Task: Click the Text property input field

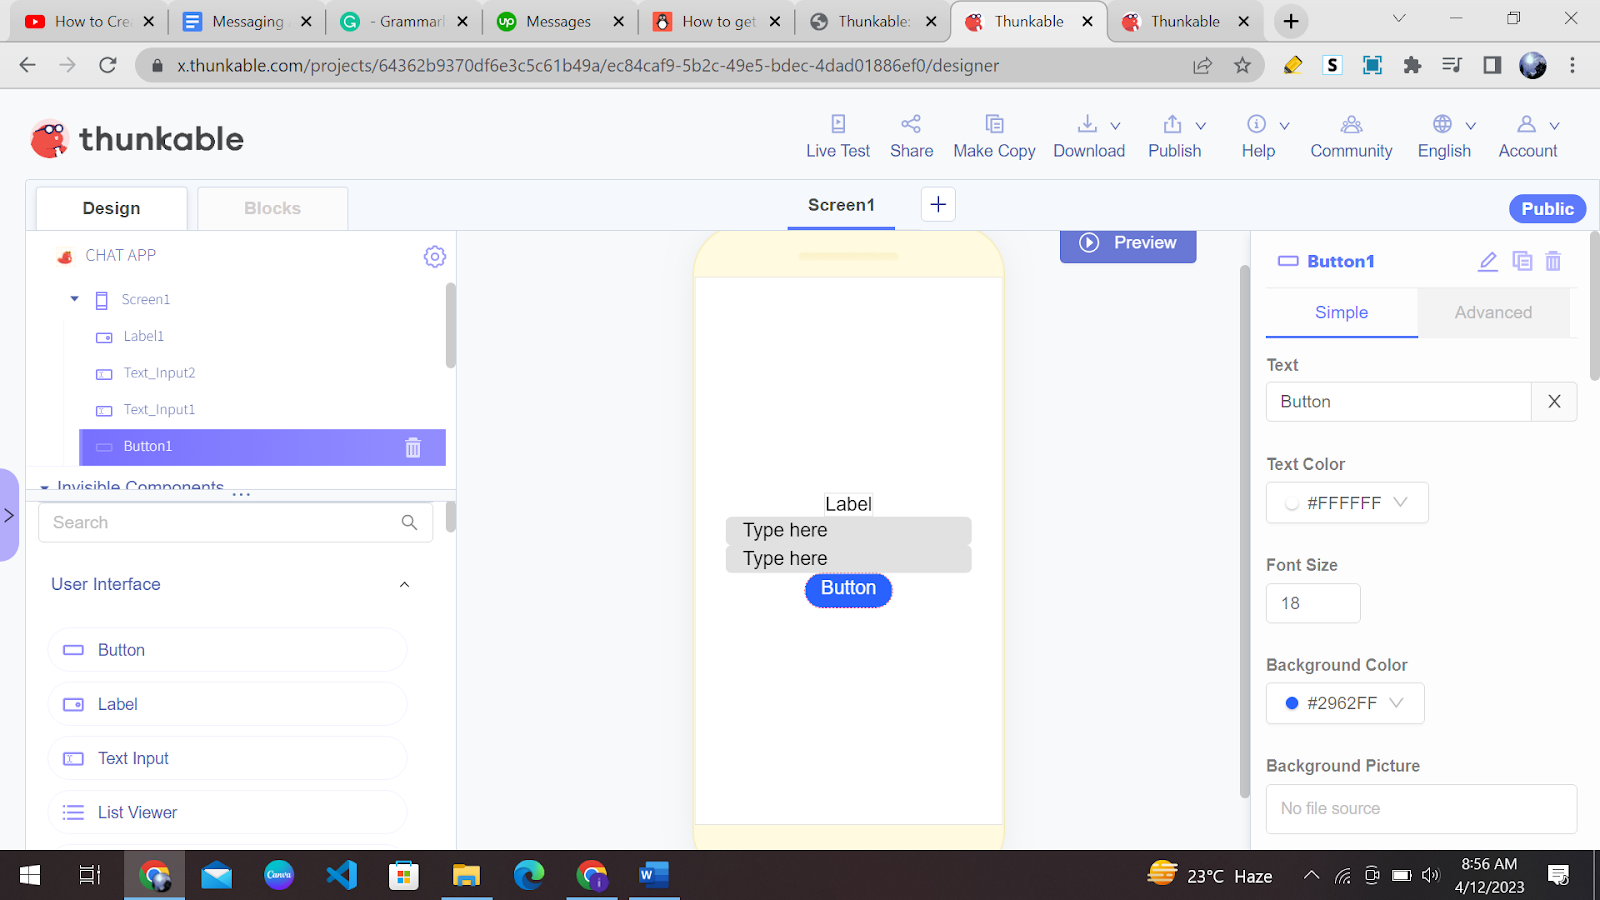Action: click(x=1398, y=401)
